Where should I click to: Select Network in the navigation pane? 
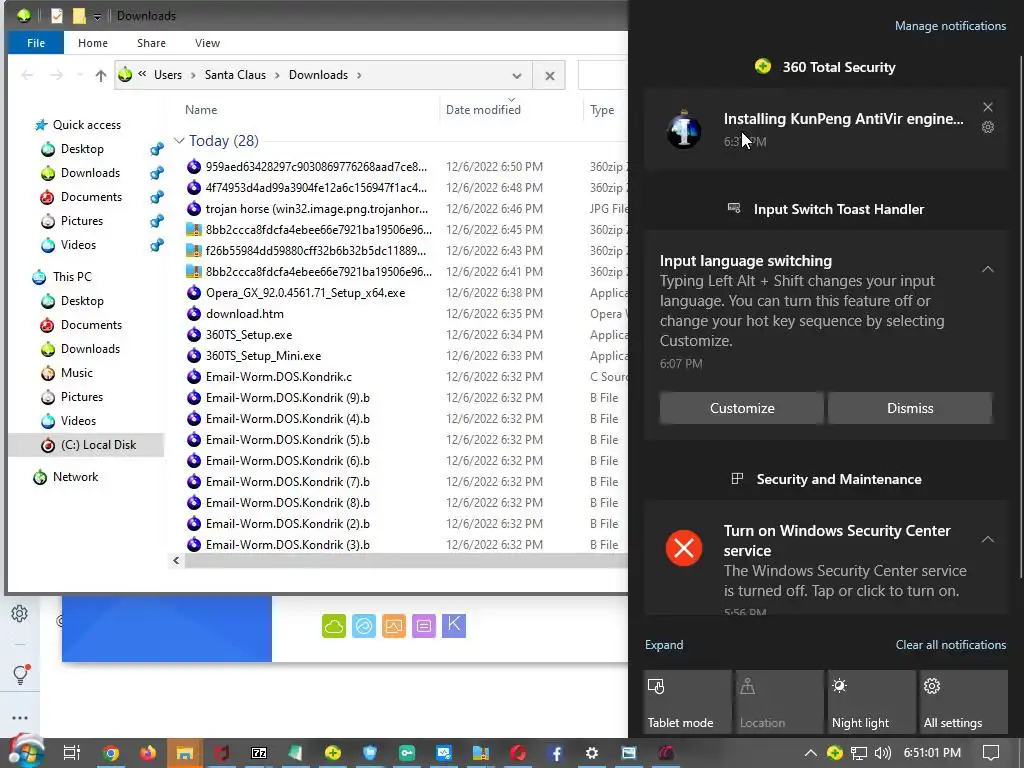tap(75, 477)
